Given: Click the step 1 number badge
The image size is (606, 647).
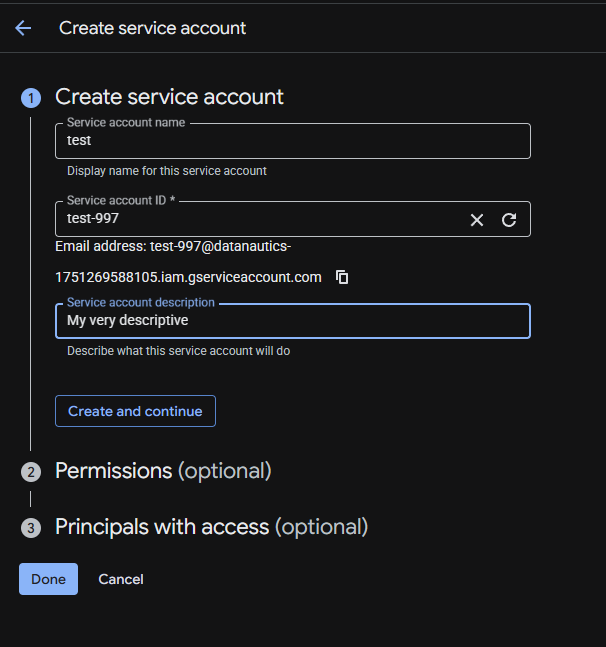Looking at the screenshot, I should coord(31,98).
